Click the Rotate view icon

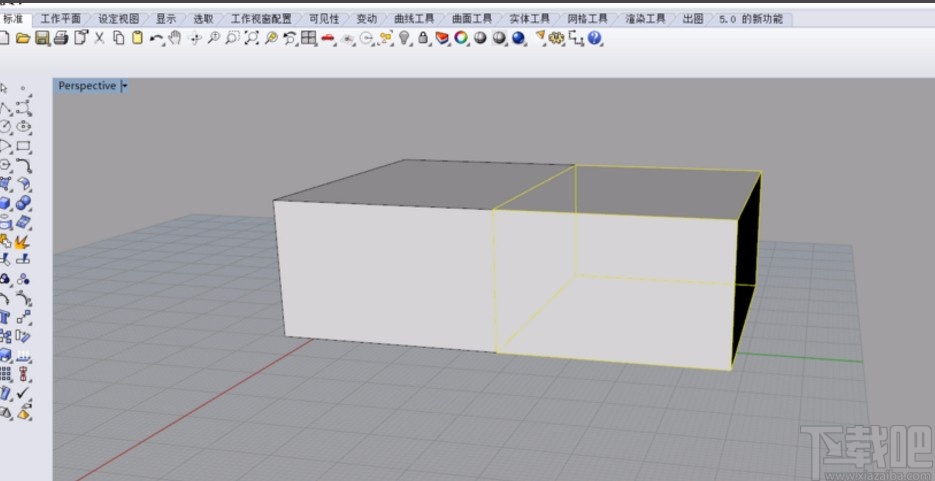tap(194, 39)
